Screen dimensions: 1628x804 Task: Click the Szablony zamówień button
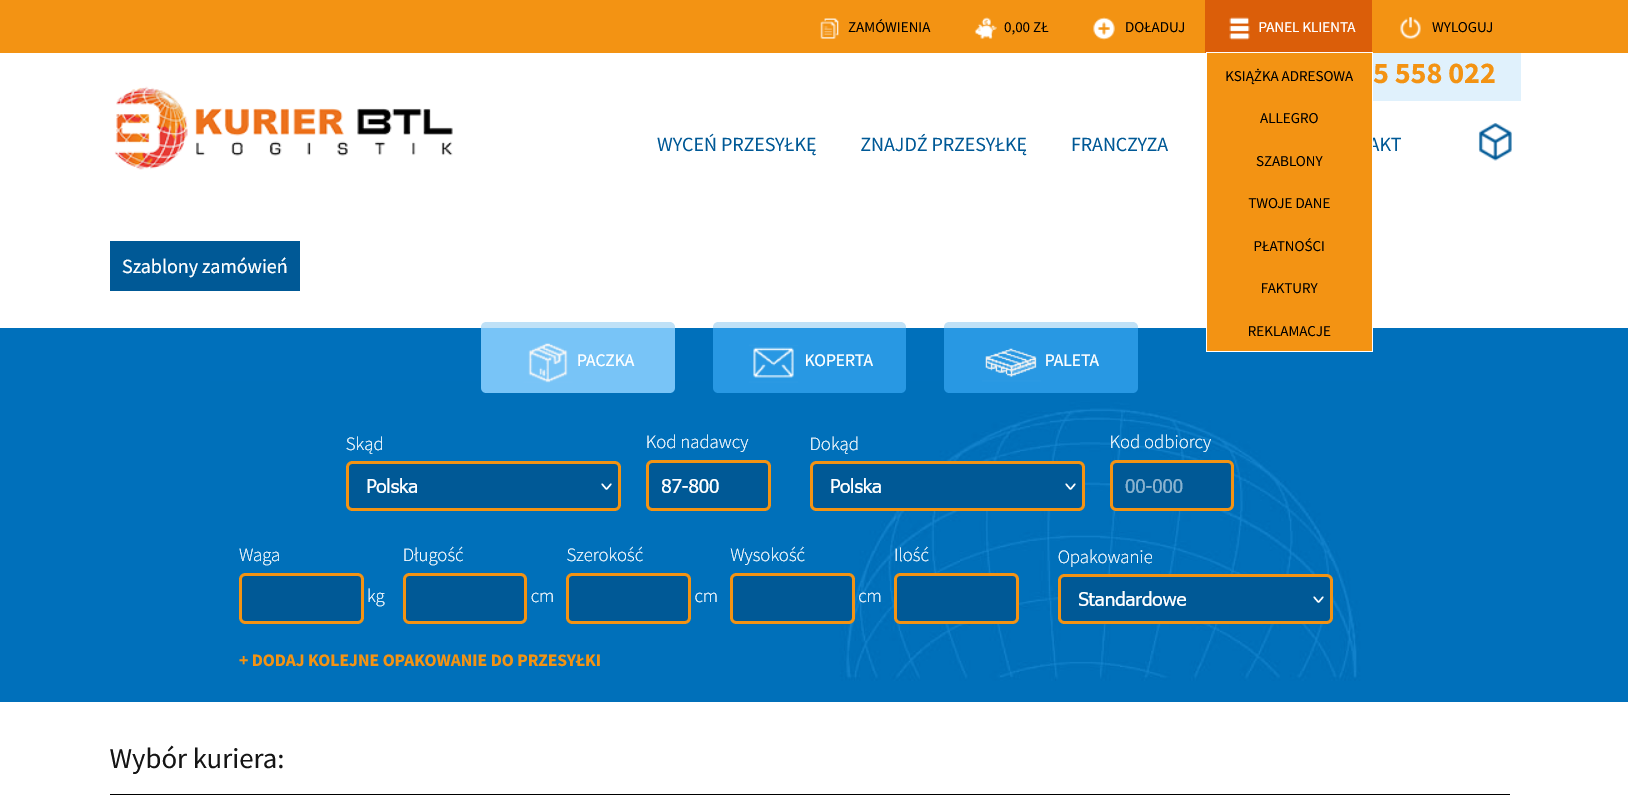pyautogui.click(x=205, y=266)
